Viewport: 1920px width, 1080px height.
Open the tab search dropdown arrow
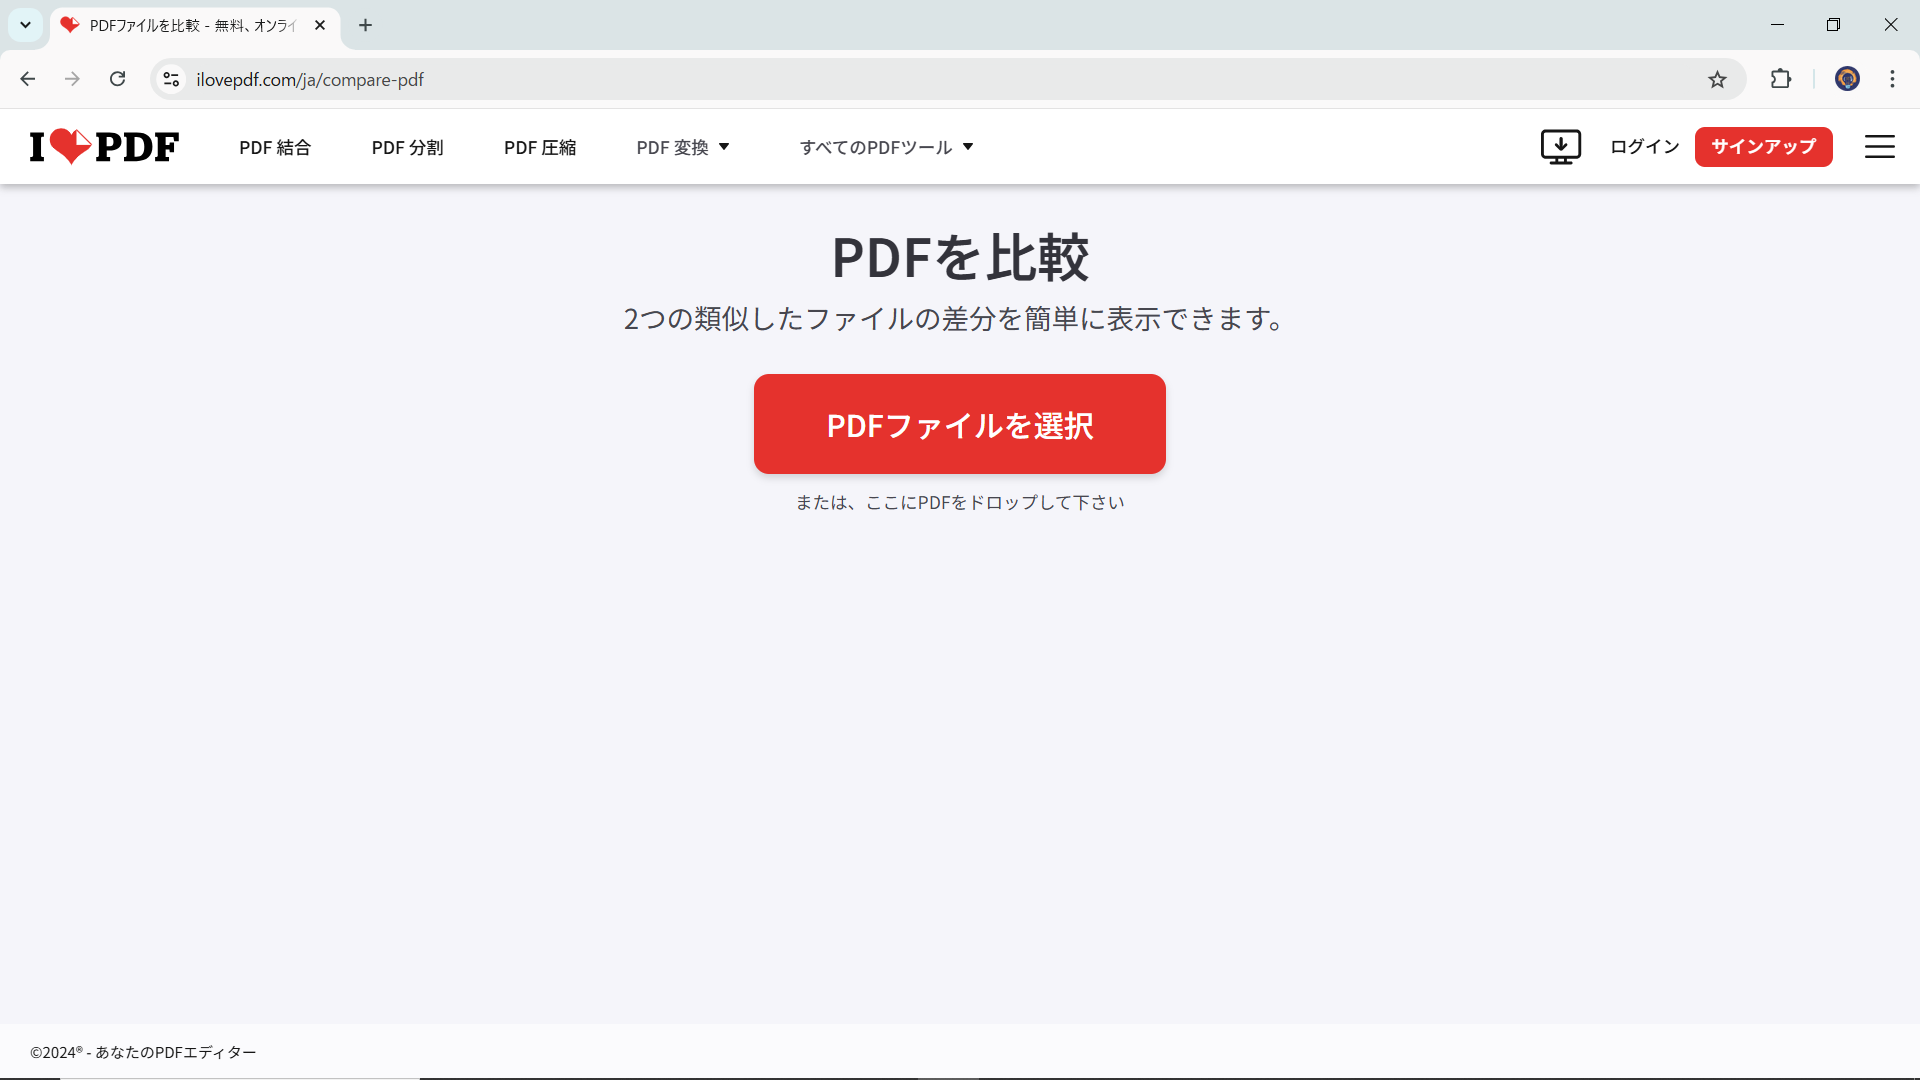coord(25,25)
